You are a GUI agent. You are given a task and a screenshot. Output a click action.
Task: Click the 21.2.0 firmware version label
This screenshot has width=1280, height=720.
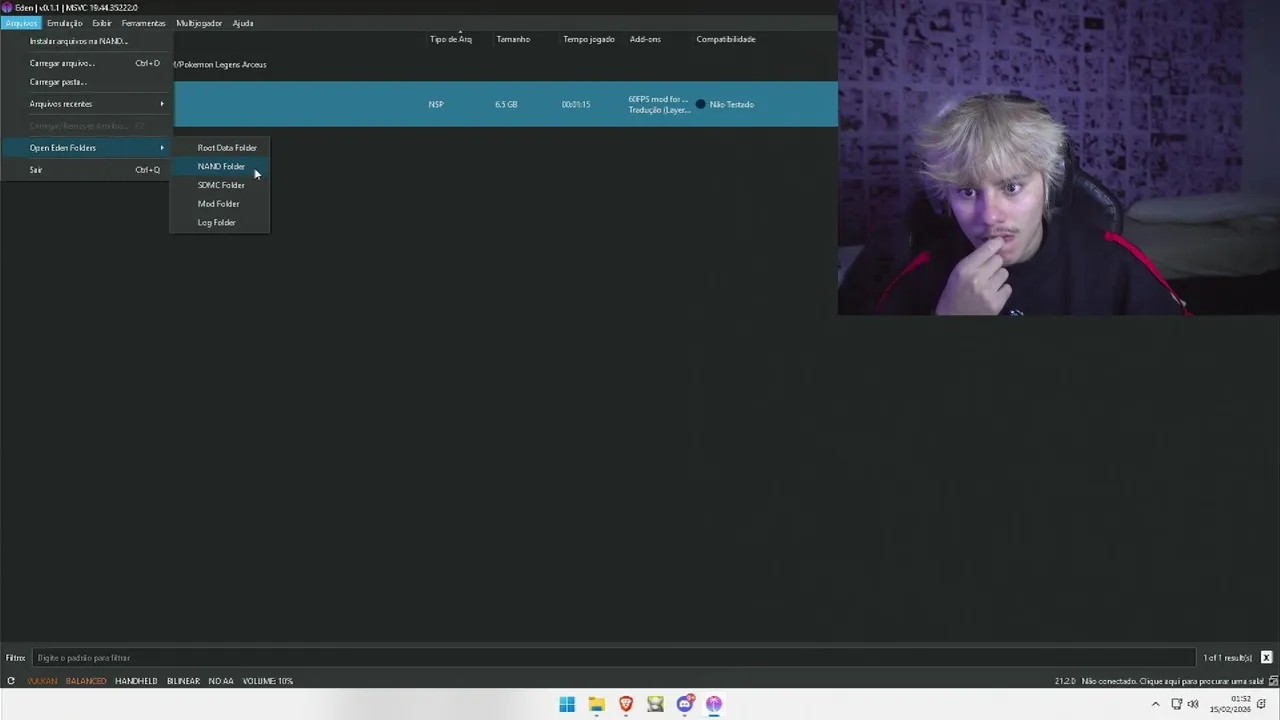(1065, 681)
